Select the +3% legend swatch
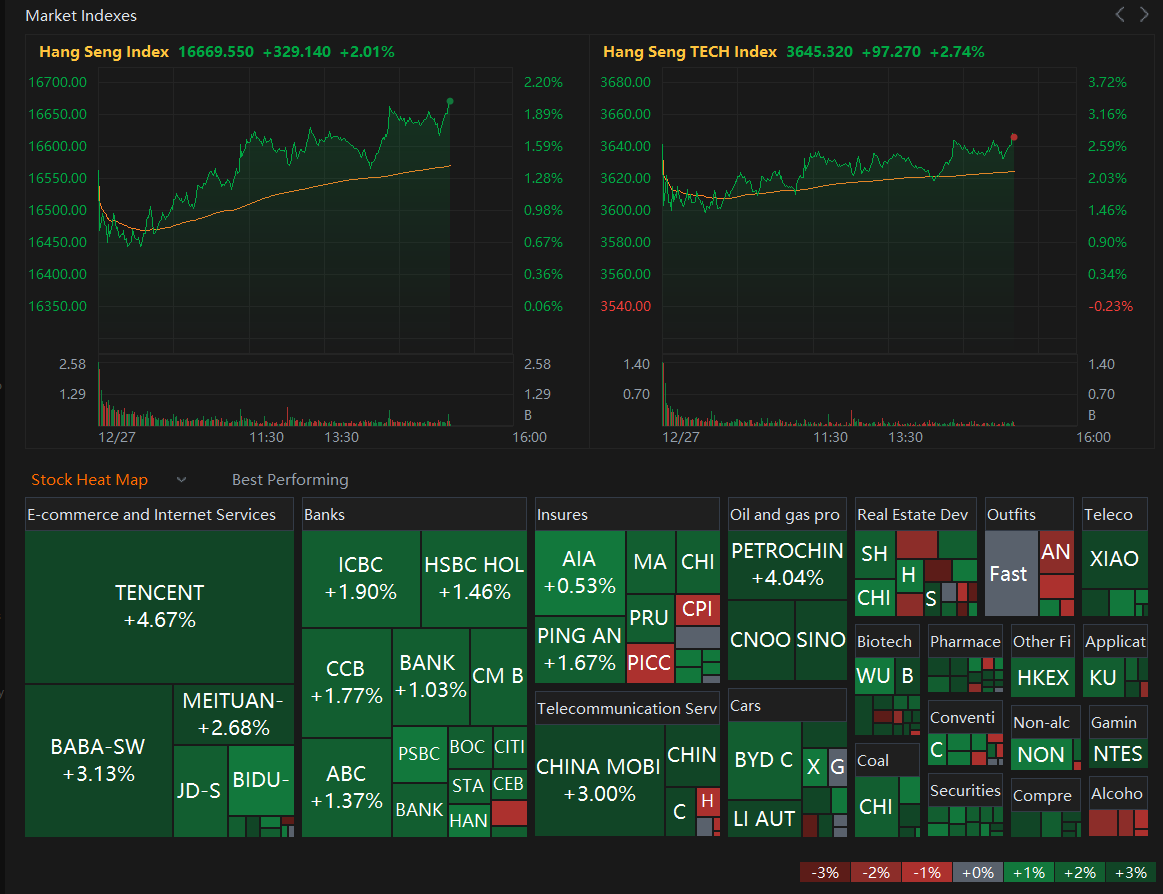The image size is (1163, 894). point(1130,872)
